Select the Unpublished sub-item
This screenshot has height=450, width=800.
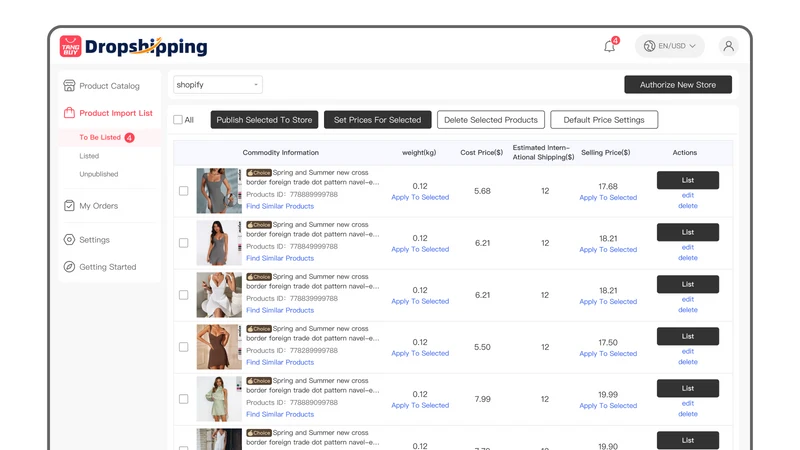(98, 174)
